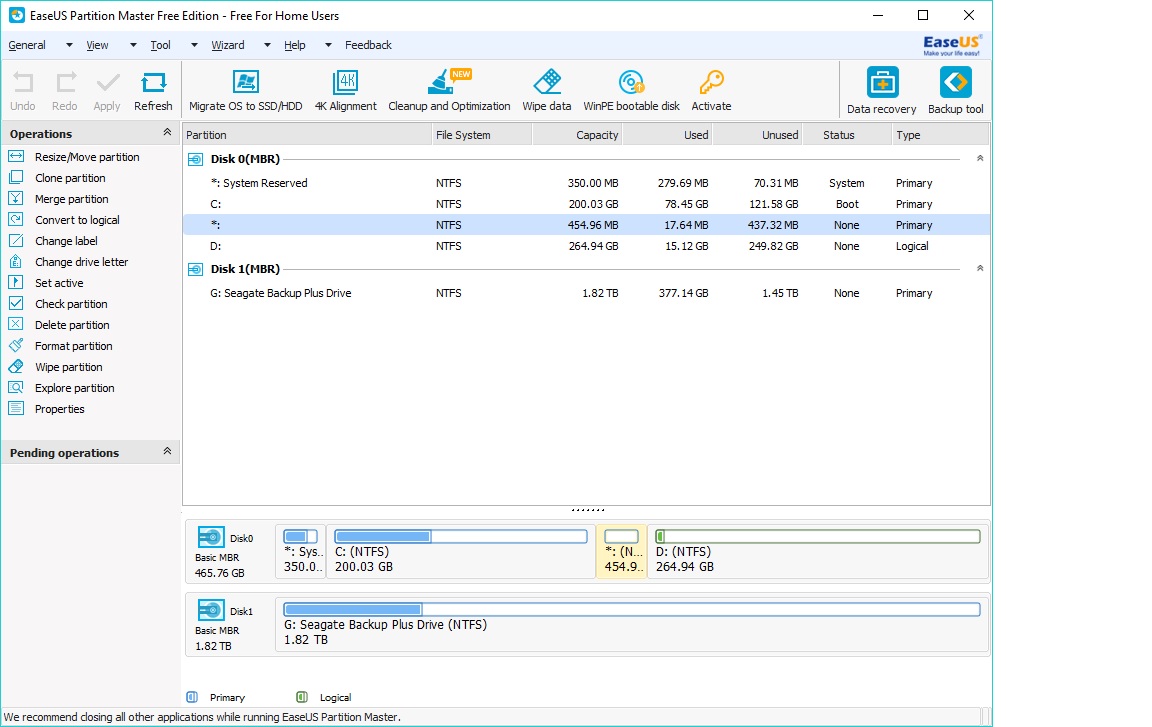Open the General menu

pyautogui.click(x=27, y=45)
